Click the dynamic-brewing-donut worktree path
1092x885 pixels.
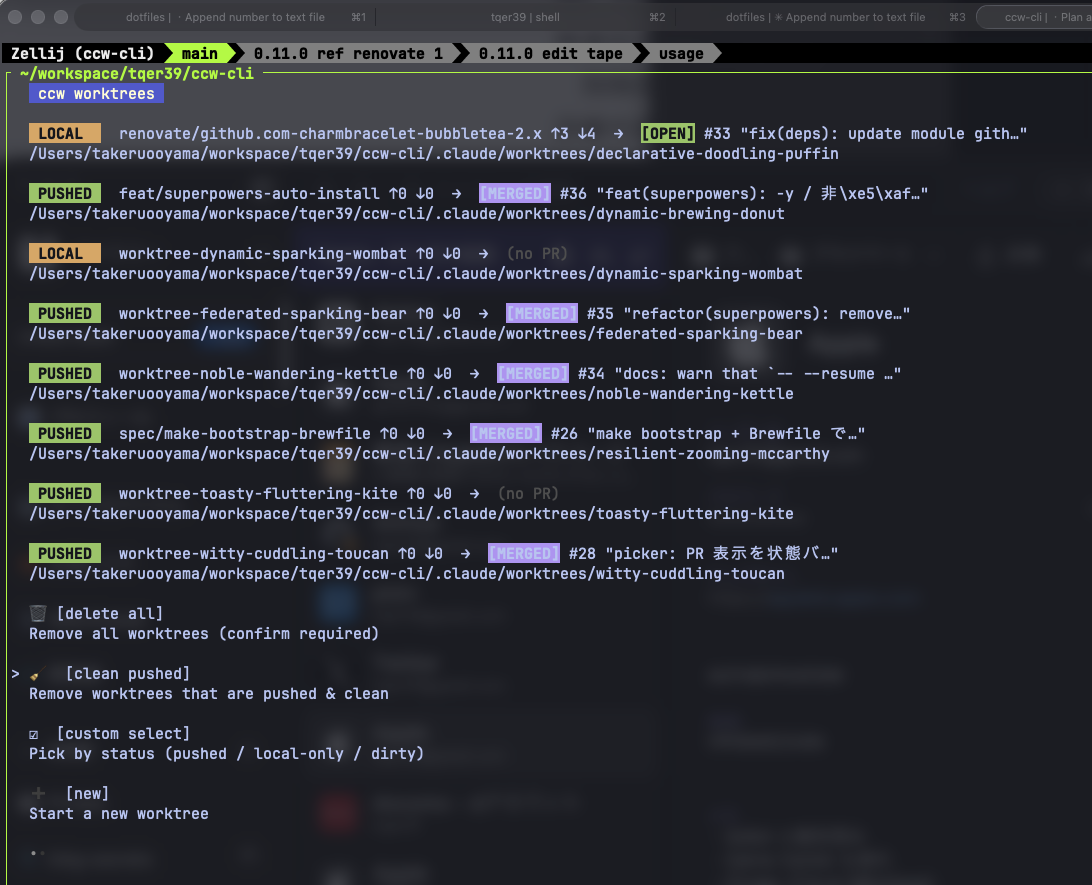(407, 213)
